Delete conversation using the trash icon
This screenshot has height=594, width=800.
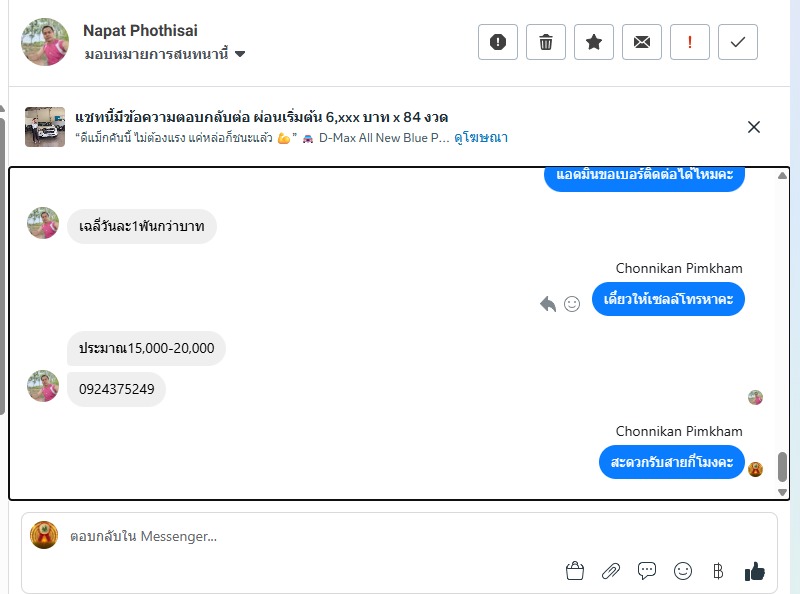546,42
